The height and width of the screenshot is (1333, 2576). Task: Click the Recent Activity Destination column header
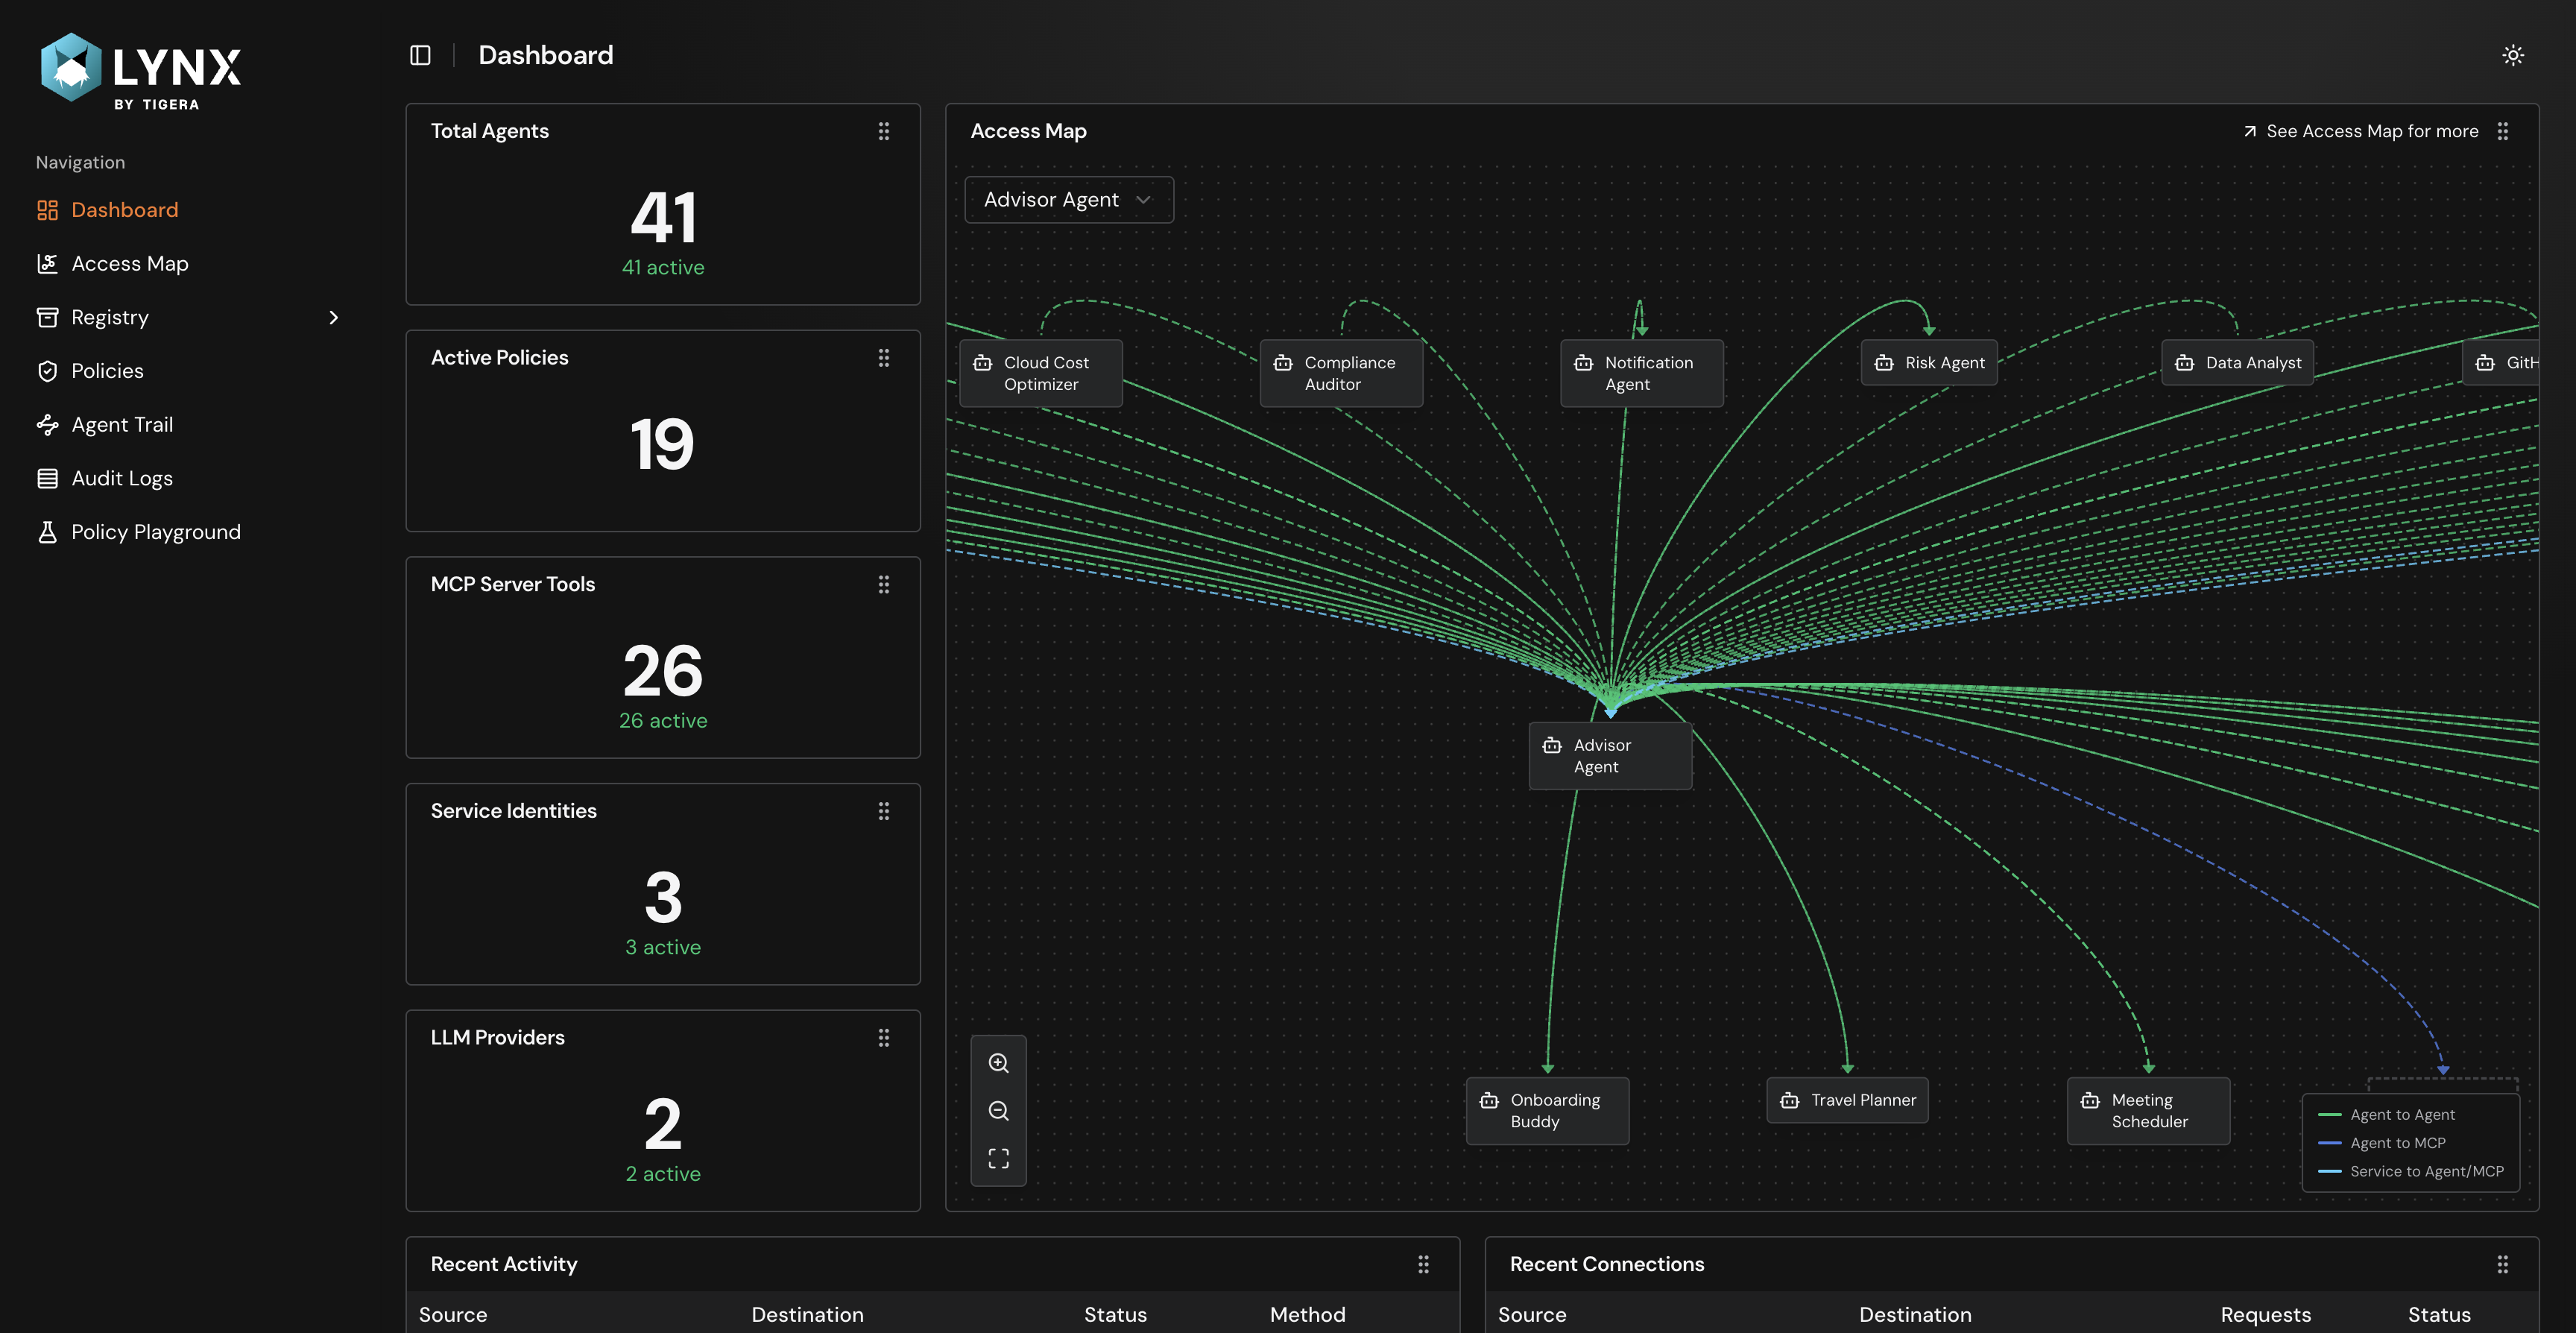tap(807, 1315)
